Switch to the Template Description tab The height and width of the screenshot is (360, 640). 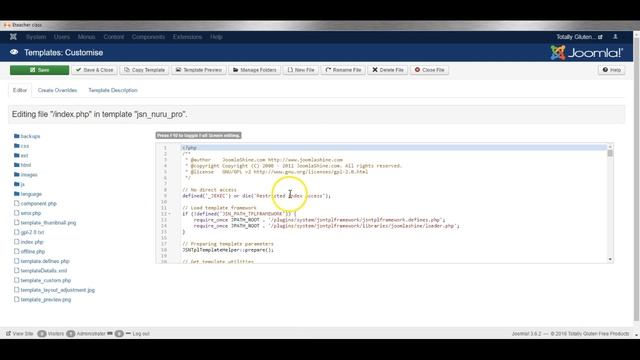point(113,90)
